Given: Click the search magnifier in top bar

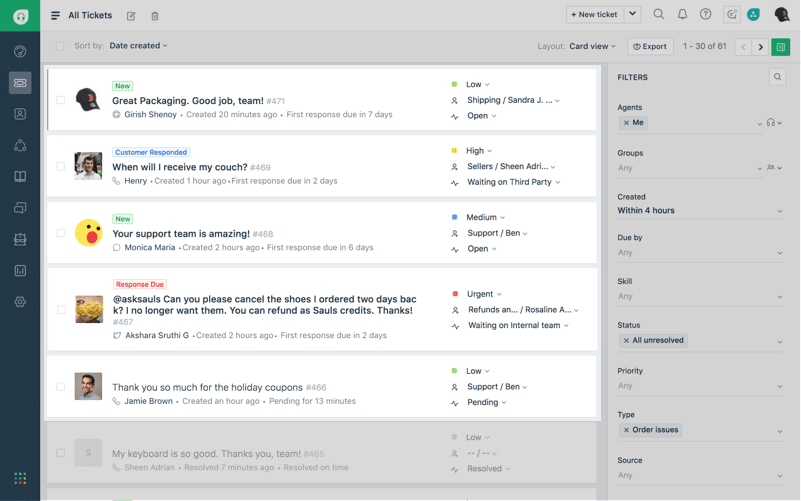Looking at the screenshot, I should [658, 15].
